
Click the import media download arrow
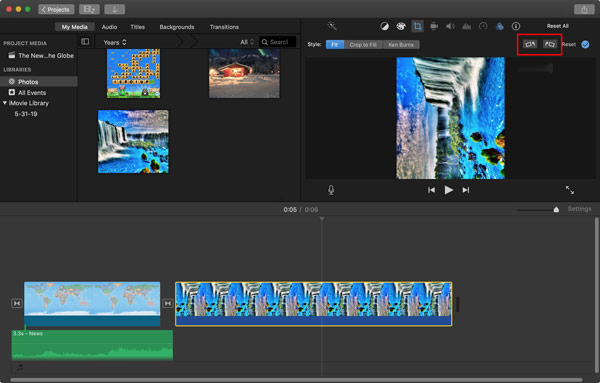coord(114,9)
